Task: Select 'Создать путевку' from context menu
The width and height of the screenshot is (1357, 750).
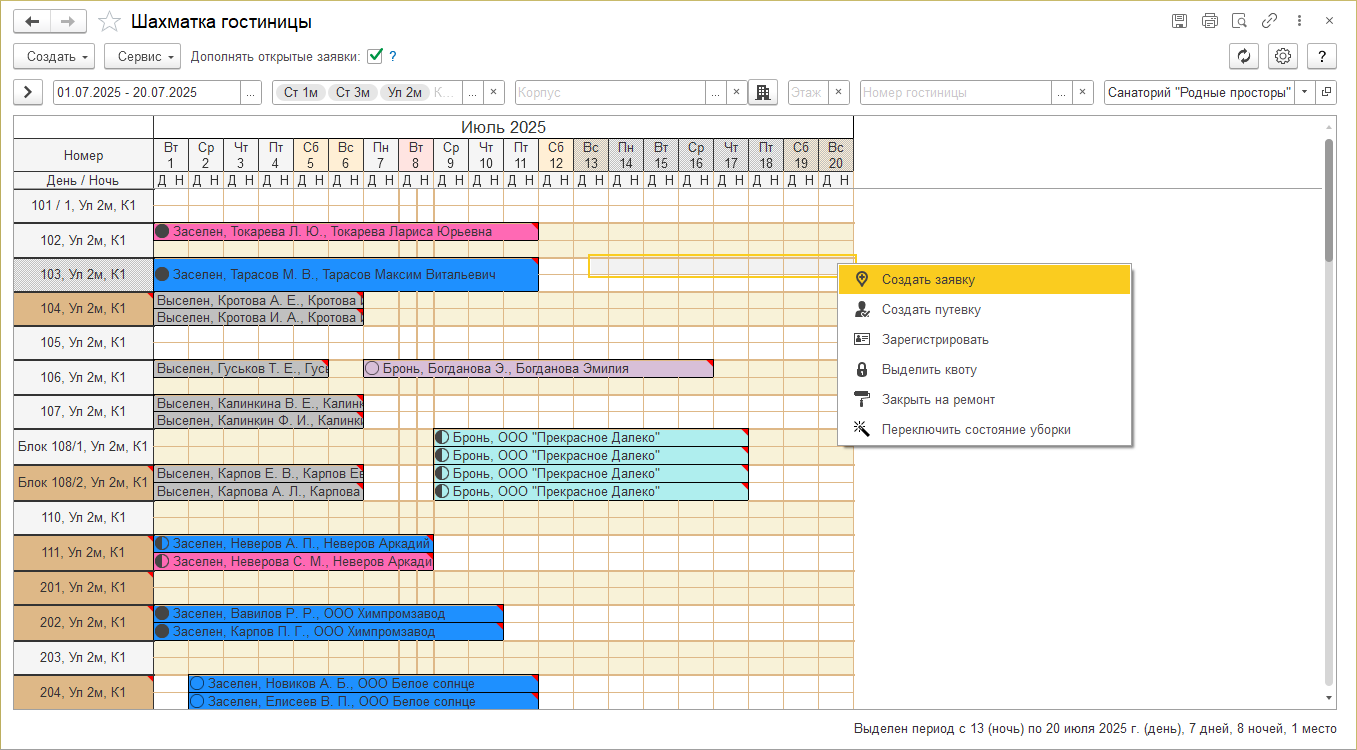Action: coord(930,310)
